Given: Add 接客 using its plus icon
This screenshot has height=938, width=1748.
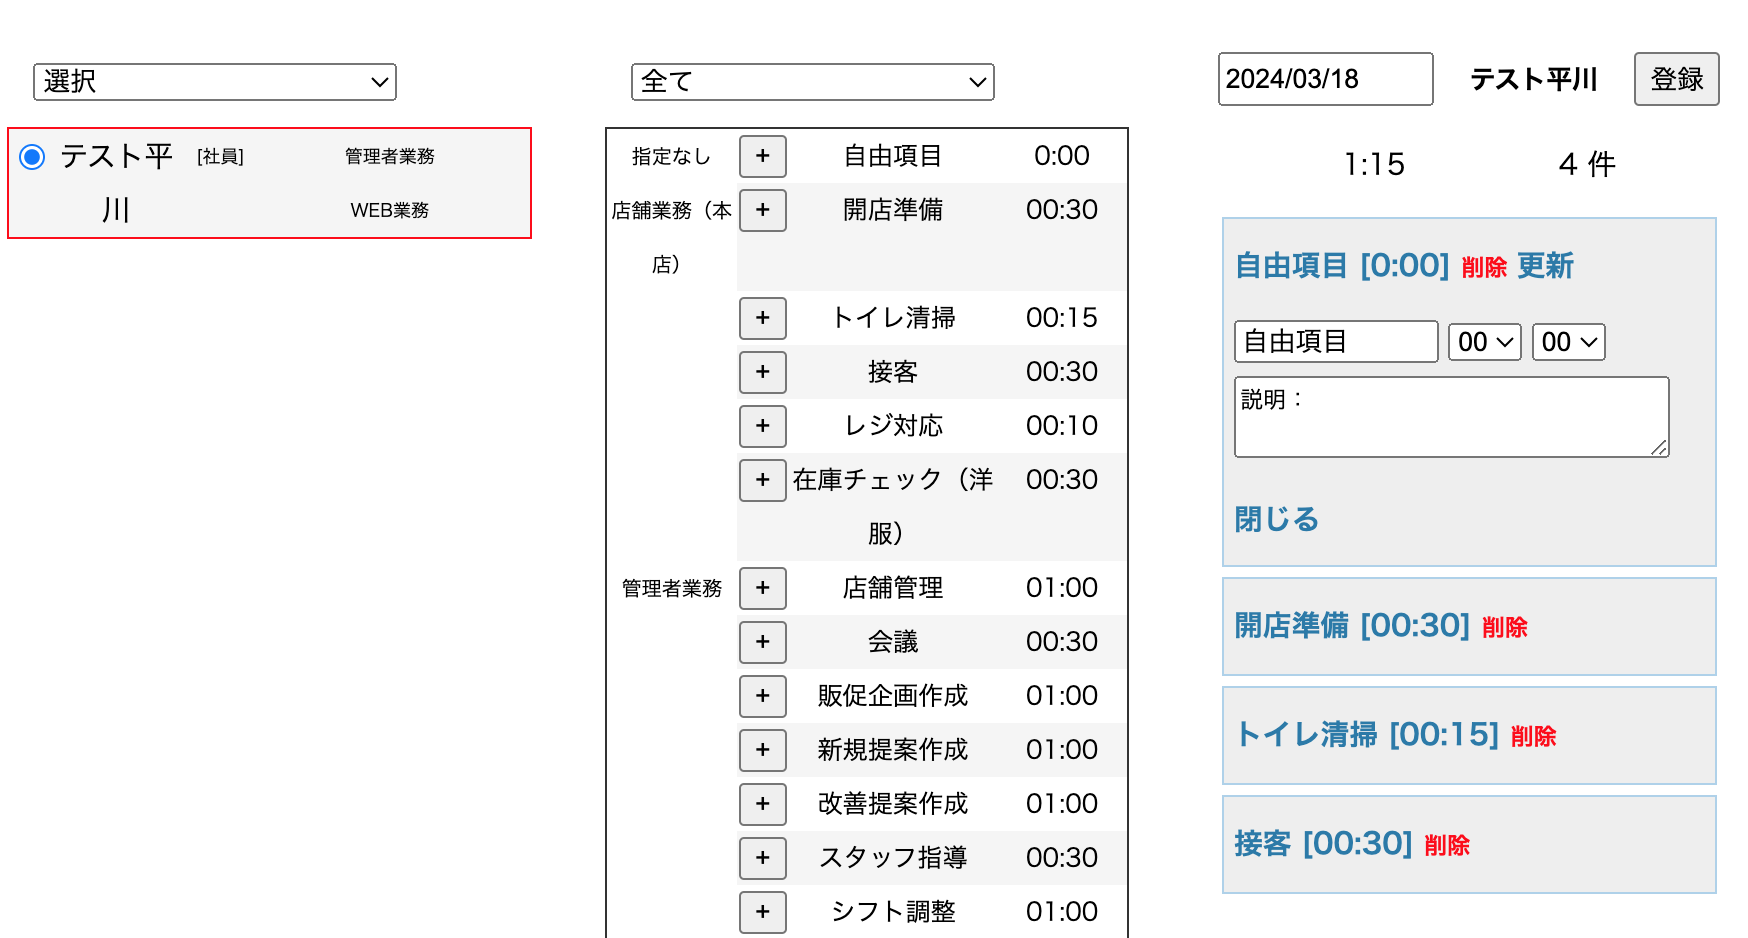Looking at the screenshot, I should (x=763, y=372).
